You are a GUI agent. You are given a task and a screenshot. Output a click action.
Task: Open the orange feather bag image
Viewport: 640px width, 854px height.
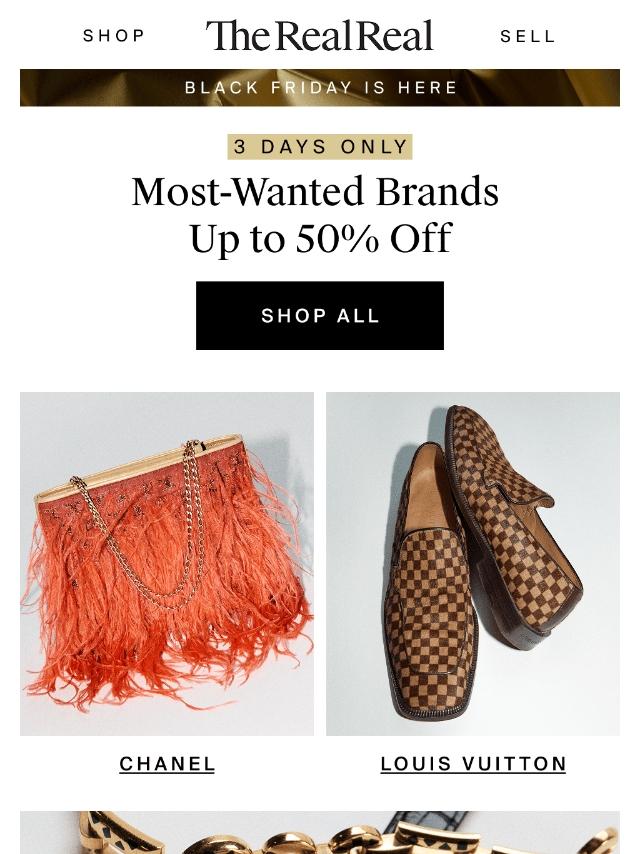(167, 564)
